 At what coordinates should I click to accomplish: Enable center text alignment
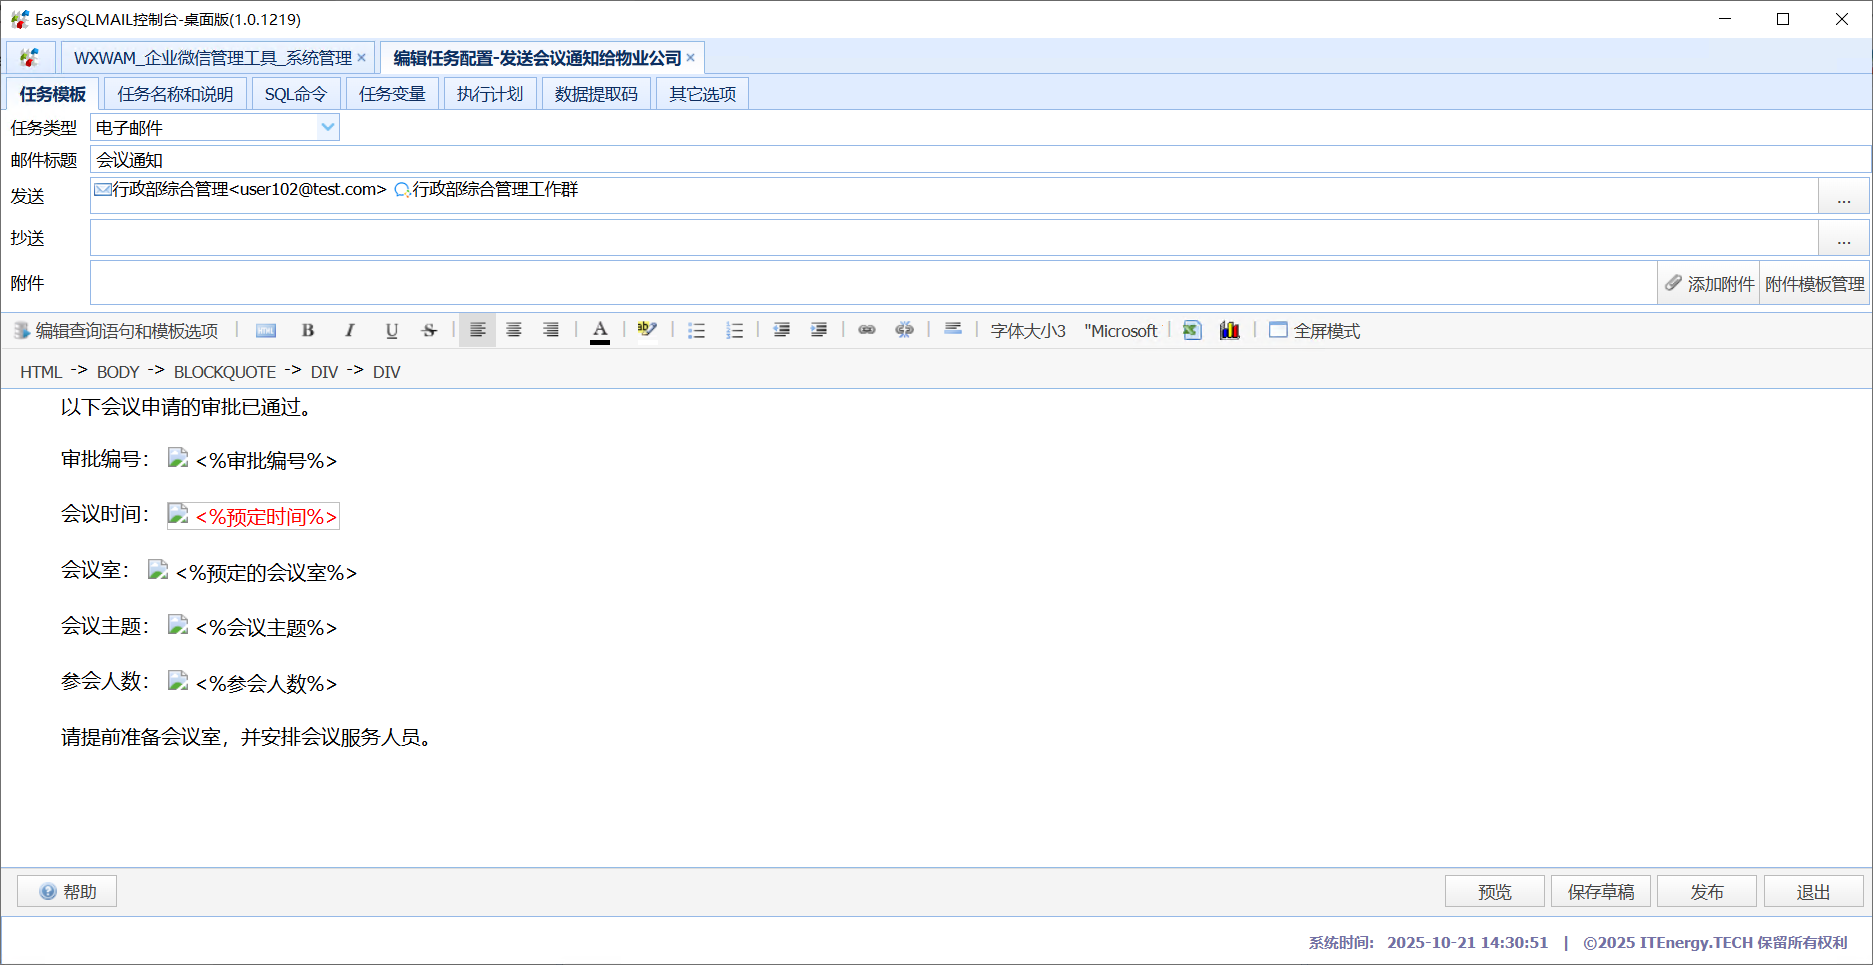click(x=514, y=331)
